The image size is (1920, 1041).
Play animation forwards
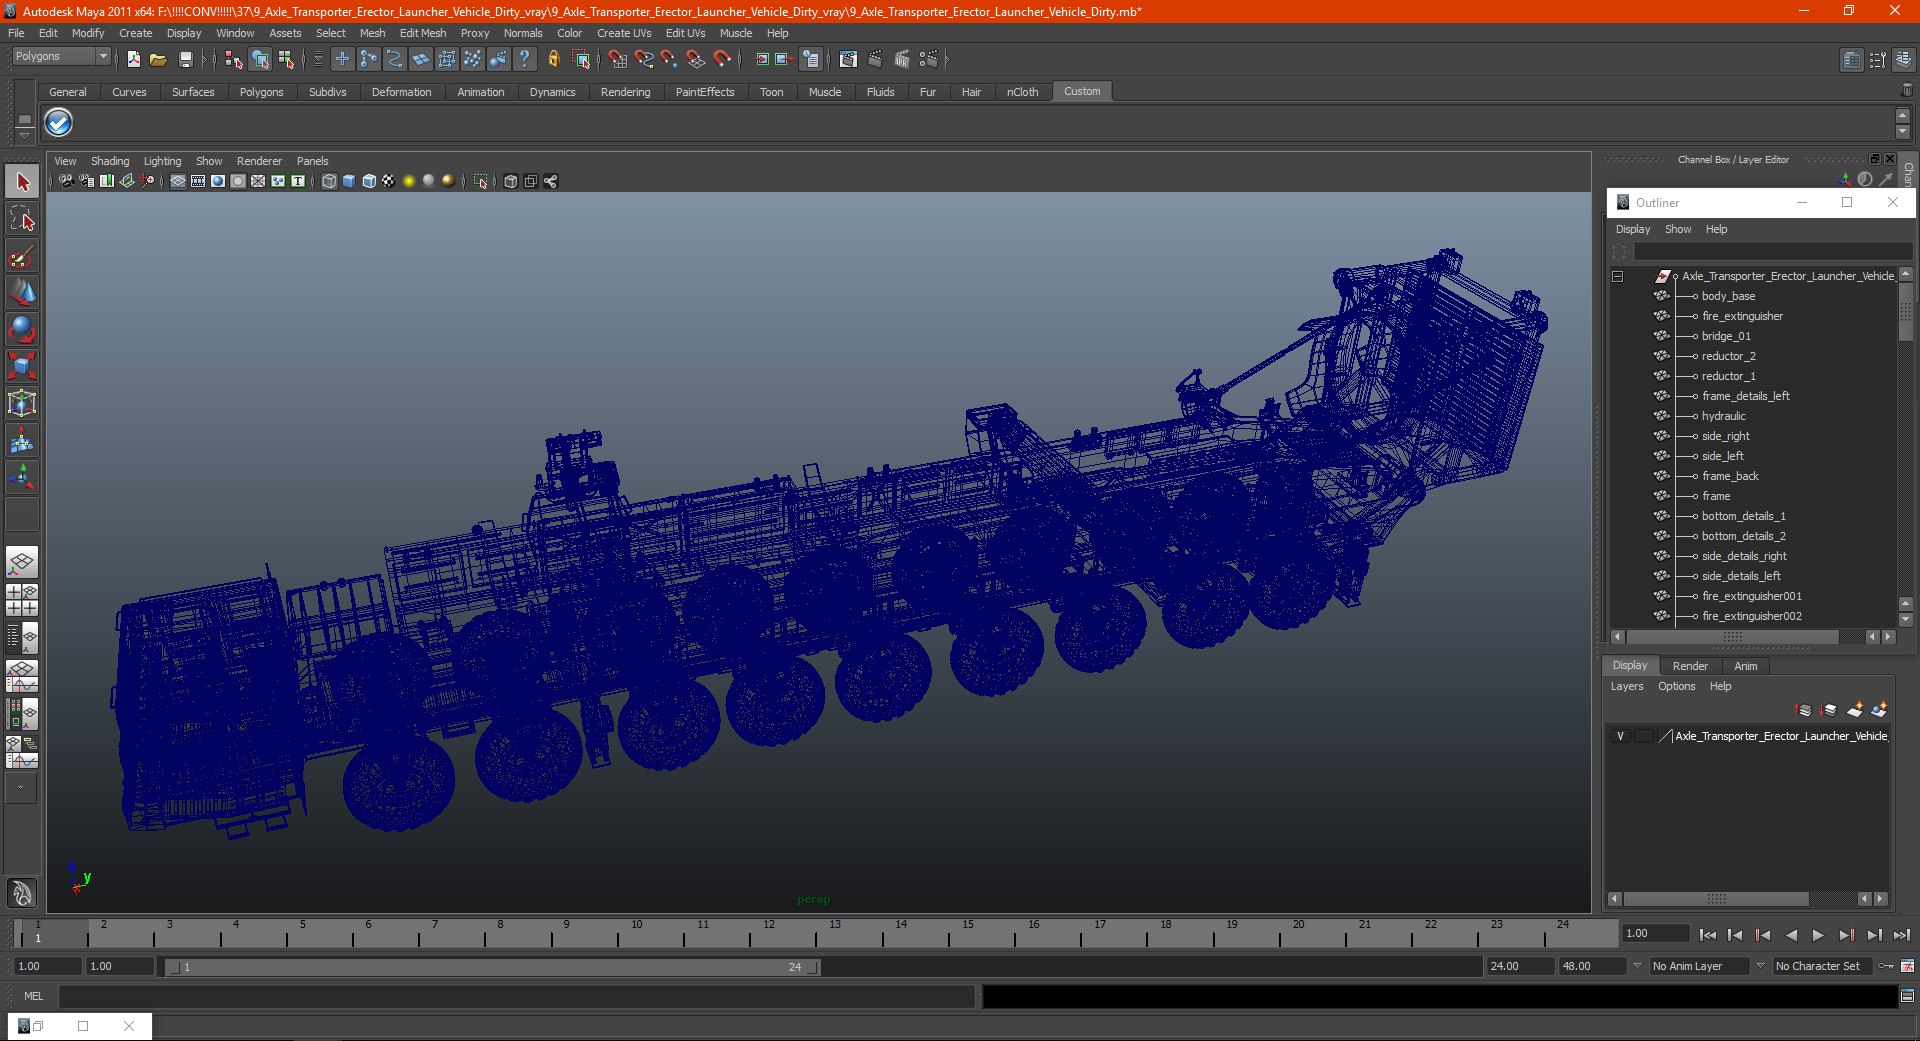(x=1818, y=935)
